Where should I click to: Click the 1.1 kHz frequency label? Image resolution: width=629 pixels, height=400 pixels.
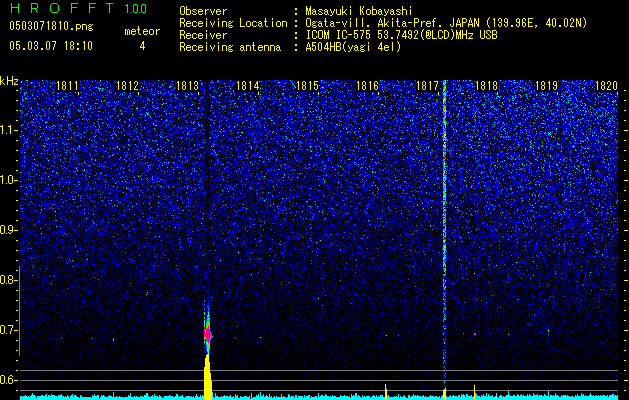[8, 130]
